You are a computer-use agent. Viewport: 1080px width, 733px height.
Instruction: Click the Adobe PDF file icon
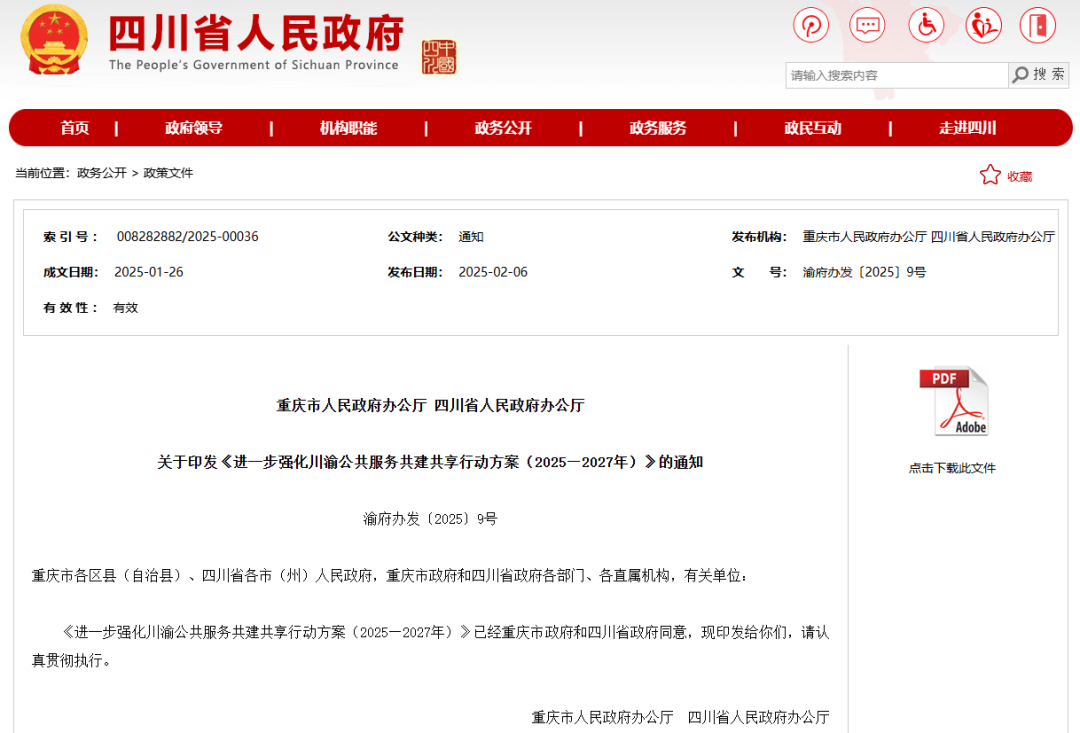pyautogui.click(x=953, y=402)
